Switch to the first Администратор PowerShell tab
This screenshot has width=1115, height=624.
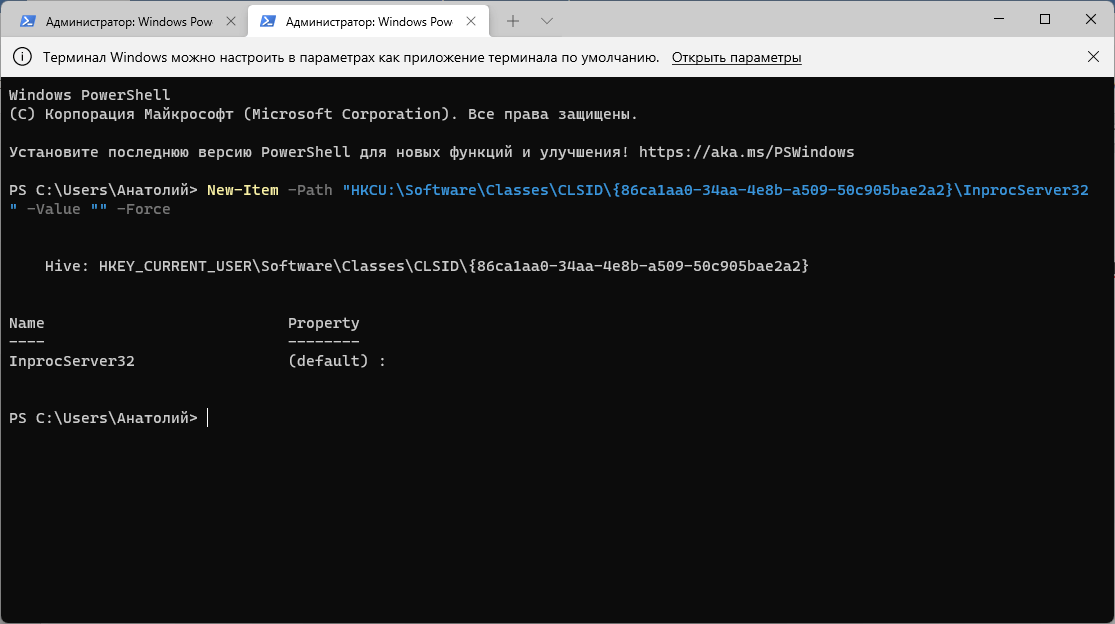tap(128, 21)
